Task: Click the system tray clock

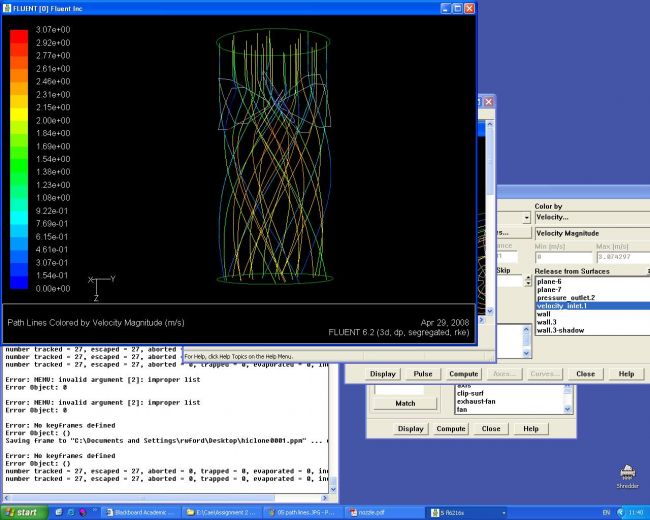Action: click(x=636, y=513)
